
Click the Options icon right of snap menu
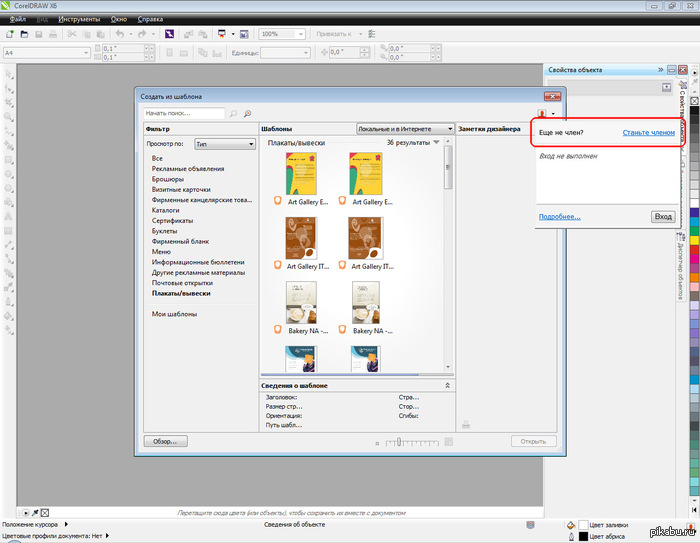[x=372, y=34]
